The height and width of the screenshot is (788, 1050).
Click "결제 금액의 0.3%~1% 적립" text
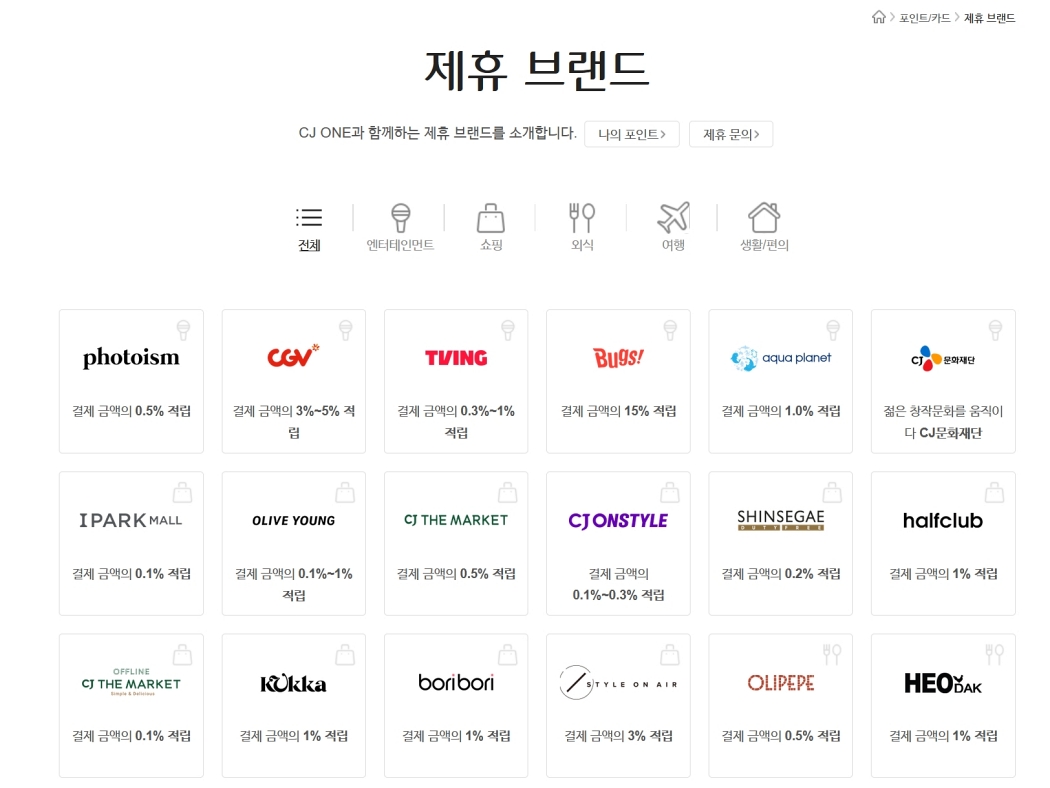pyautogui.click(x=456, y=421)
